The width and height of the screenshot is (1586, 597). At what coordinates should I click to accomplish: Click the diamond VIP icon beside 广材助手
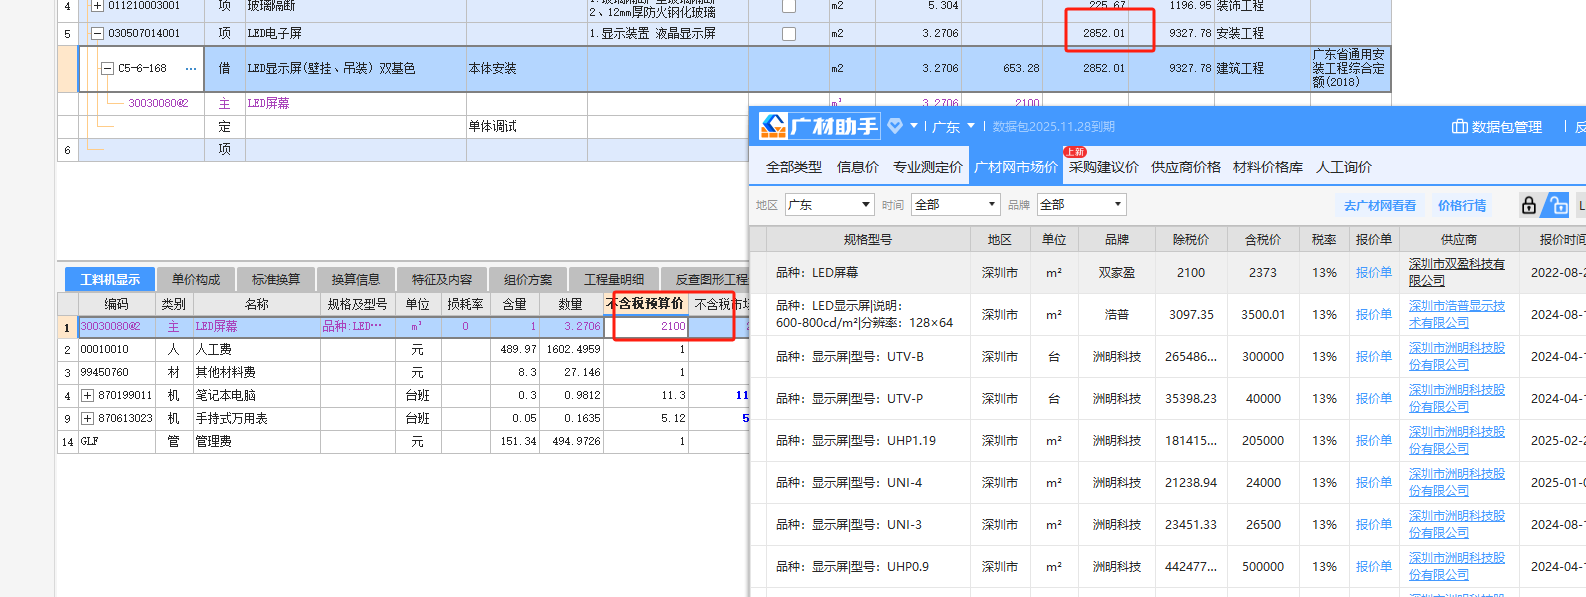895,126
